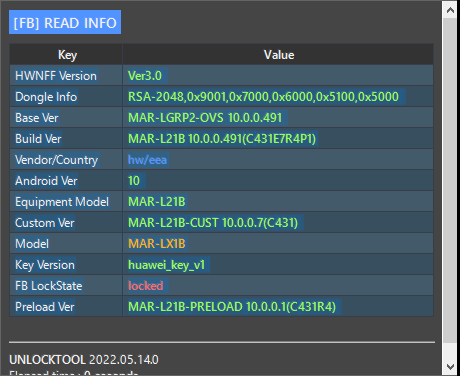Click the [FB] READ INFO label
Viewport: 460px width, 376px height.
click(65, 22)
